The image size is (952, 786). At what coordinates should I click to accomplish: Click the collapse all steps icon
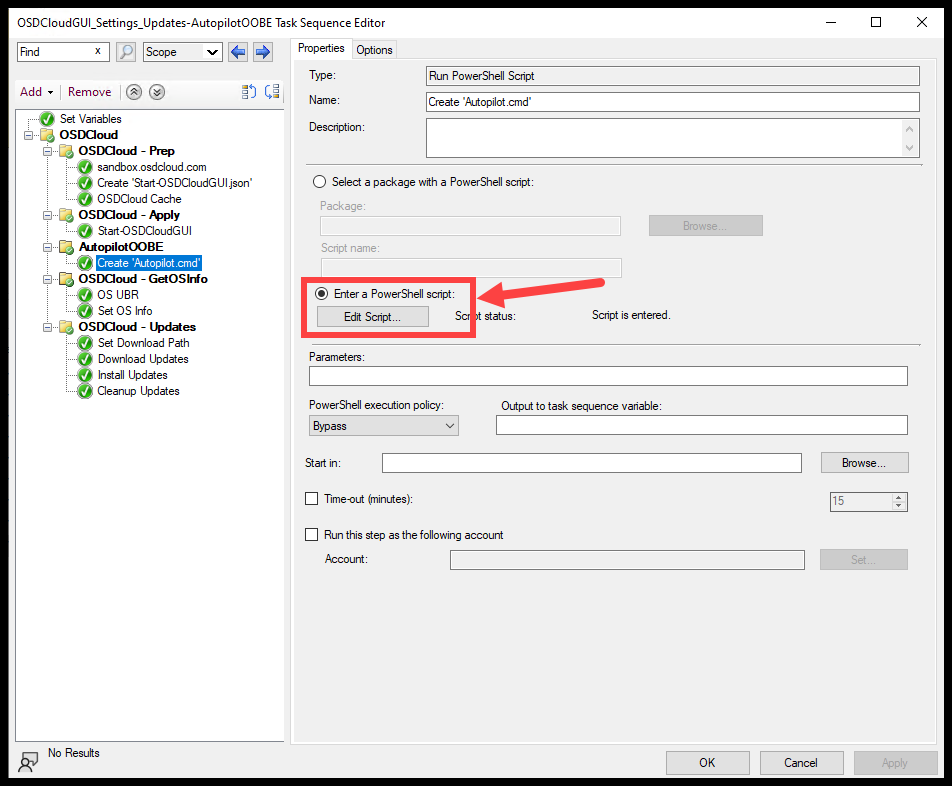pos(248,91)
